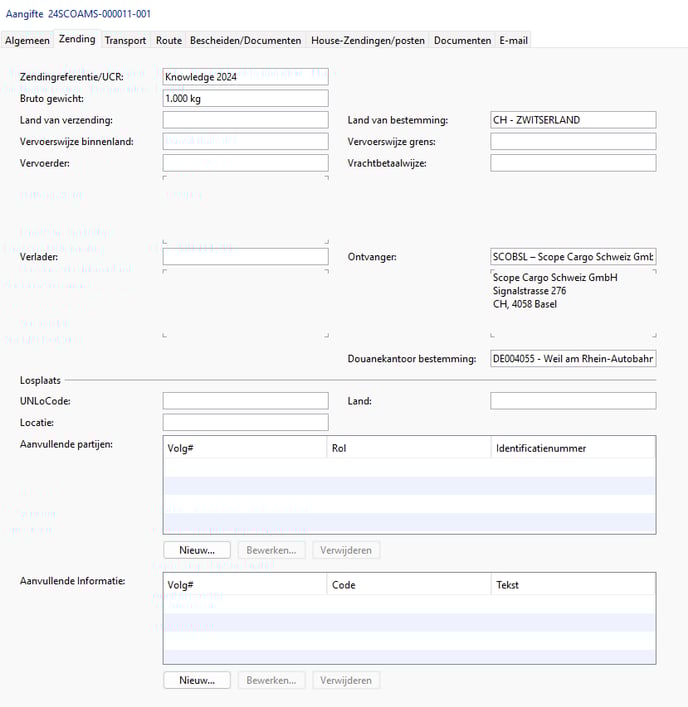
Task: Click the Losplaats Land field
Action: tap(573, 401)
